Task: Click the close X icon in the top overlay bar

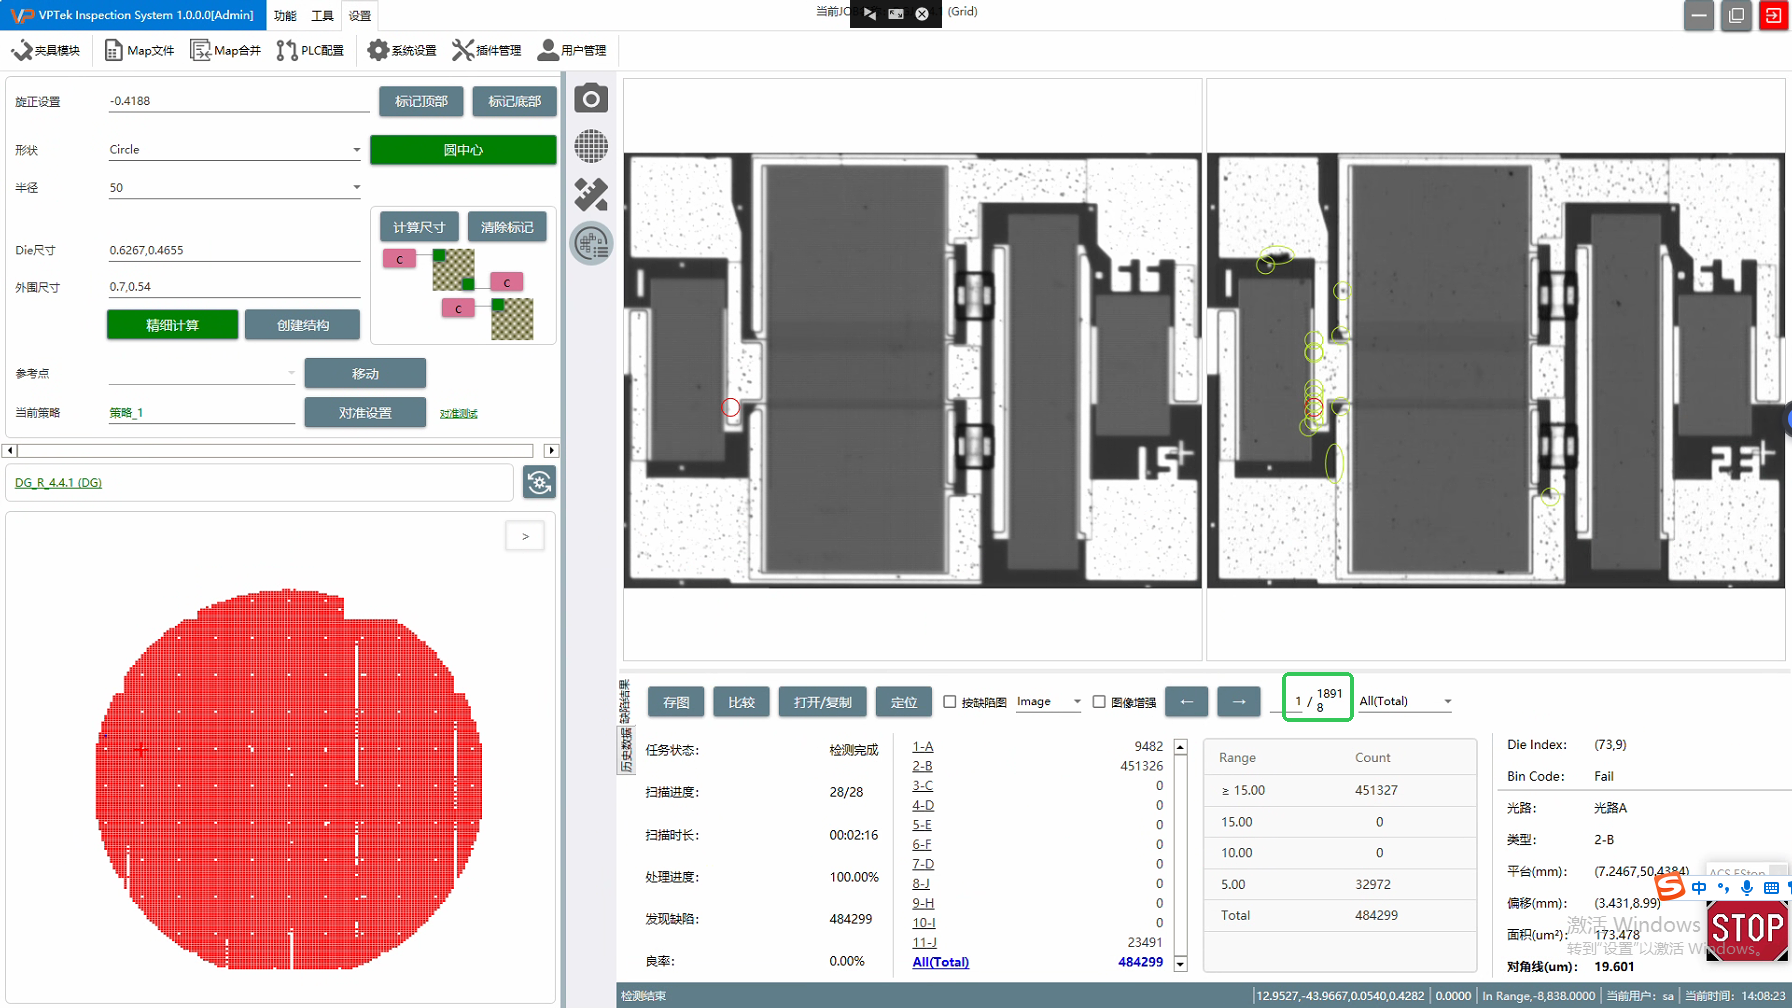Action: point(922,14)
